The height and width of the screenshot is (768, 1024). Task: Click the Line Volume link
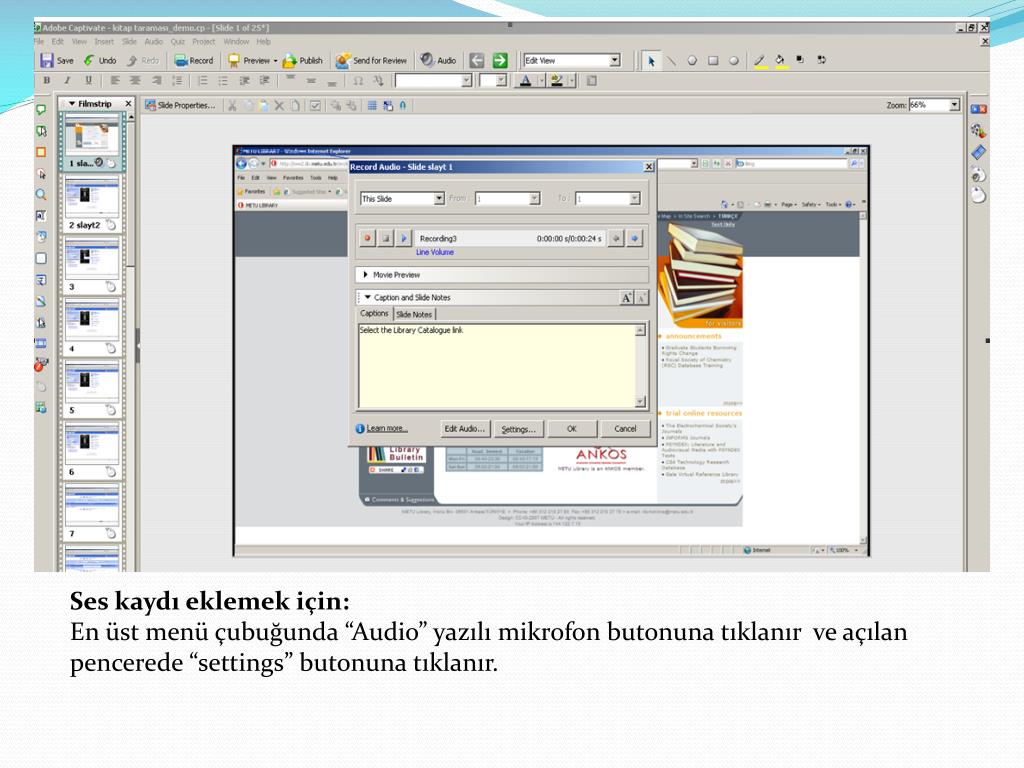coord(435,252)
